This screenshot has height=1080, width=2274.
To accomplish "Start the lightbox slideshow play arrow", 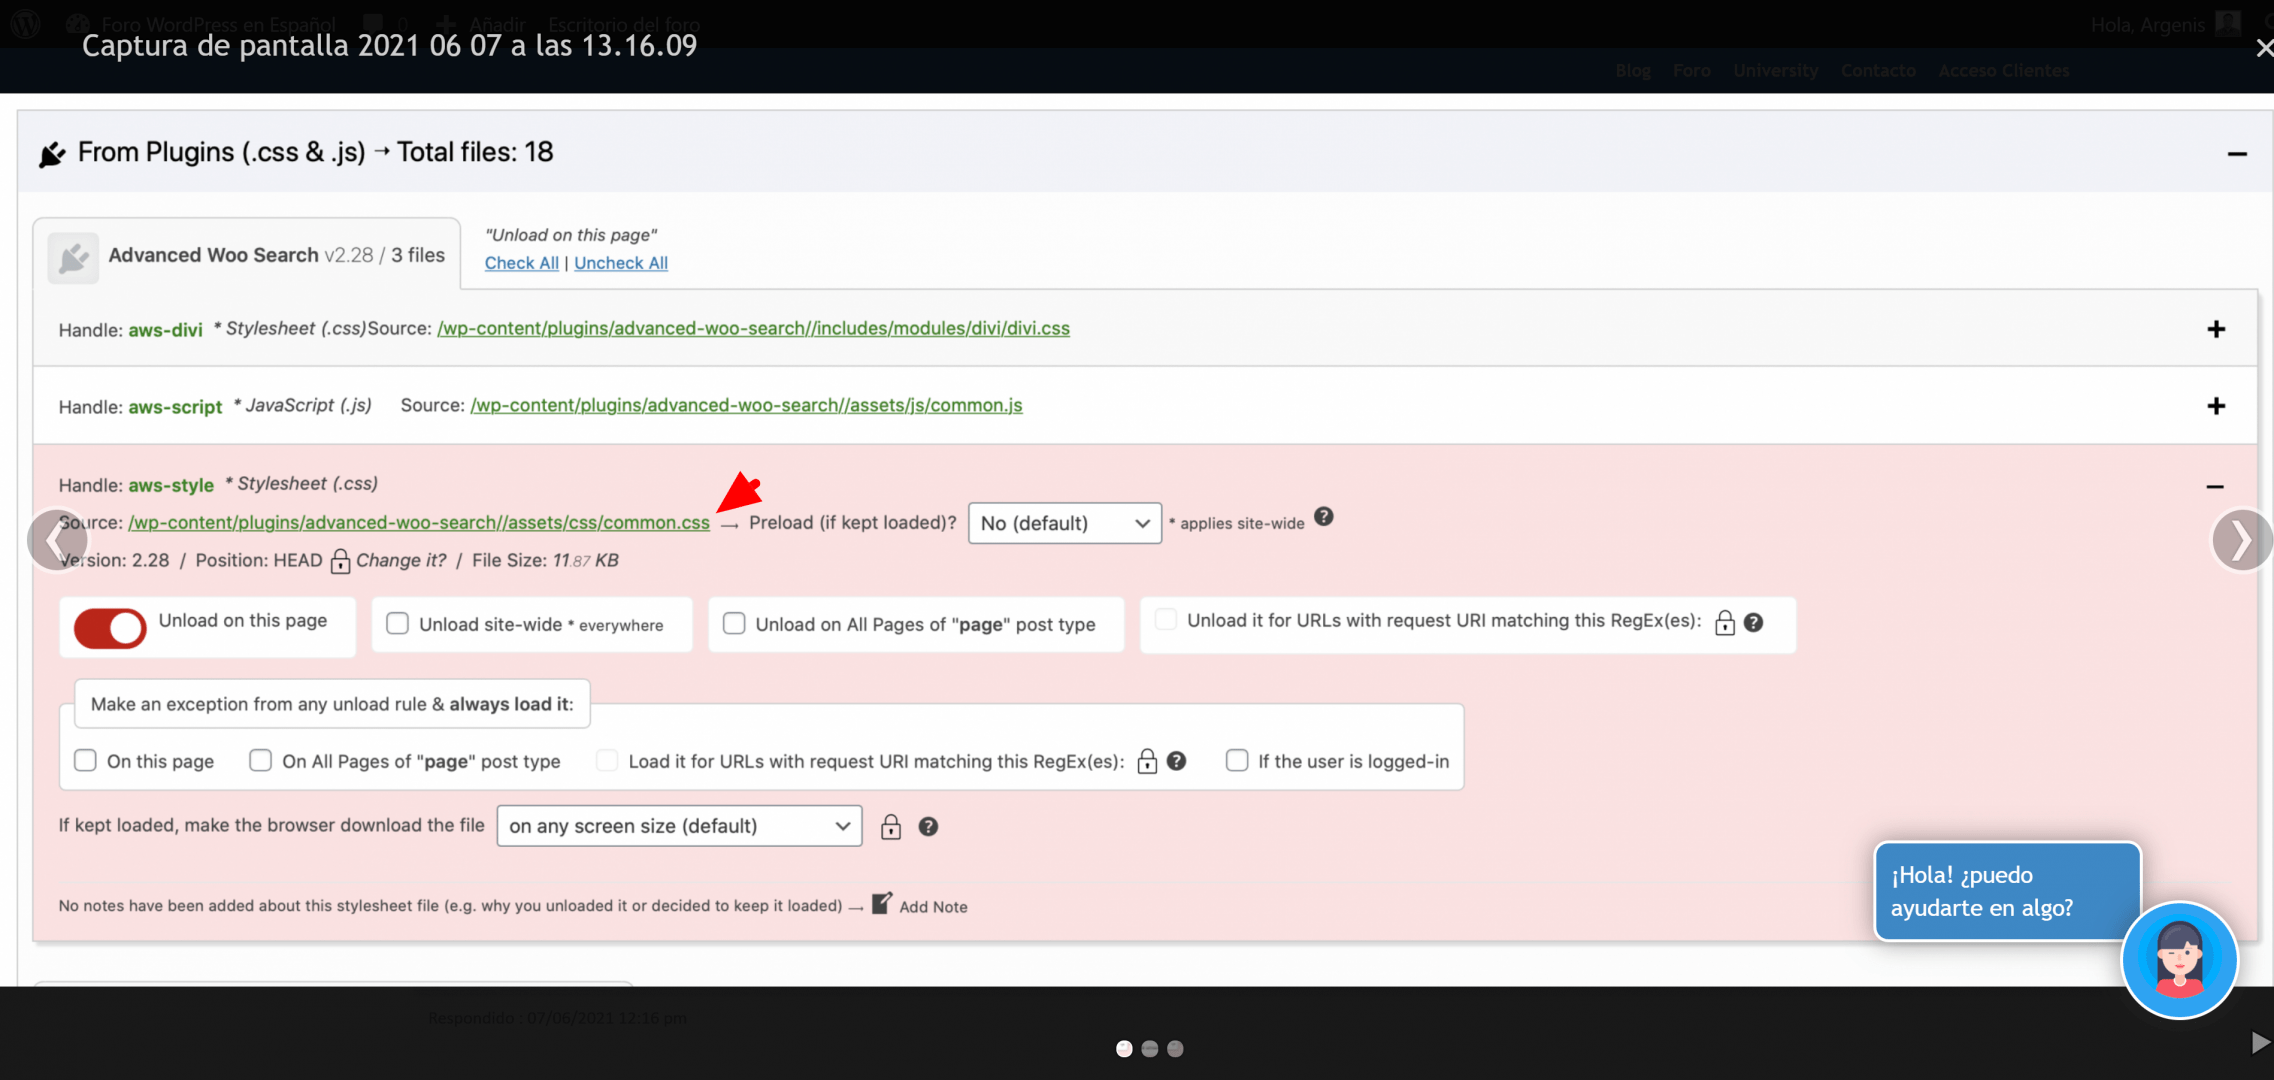I will [x=2259, y=1043].
